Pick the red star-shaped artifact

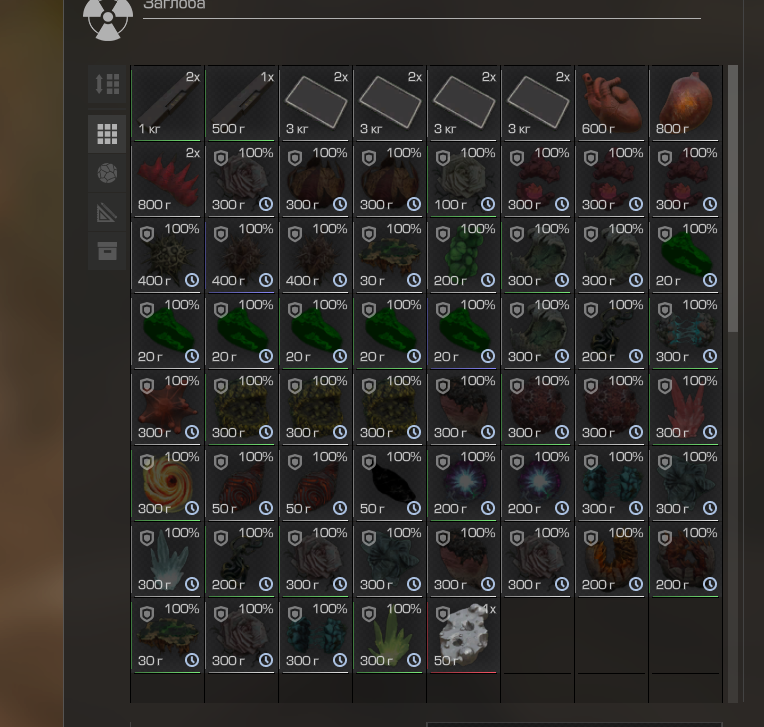[x=167, y=408]
